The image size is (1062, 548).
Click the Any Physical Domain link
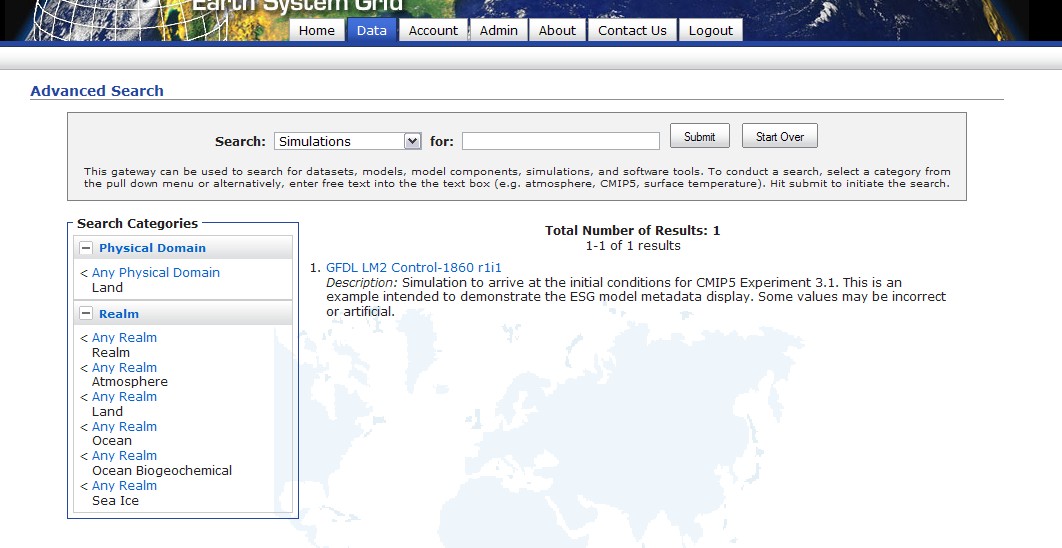(155, 272)
